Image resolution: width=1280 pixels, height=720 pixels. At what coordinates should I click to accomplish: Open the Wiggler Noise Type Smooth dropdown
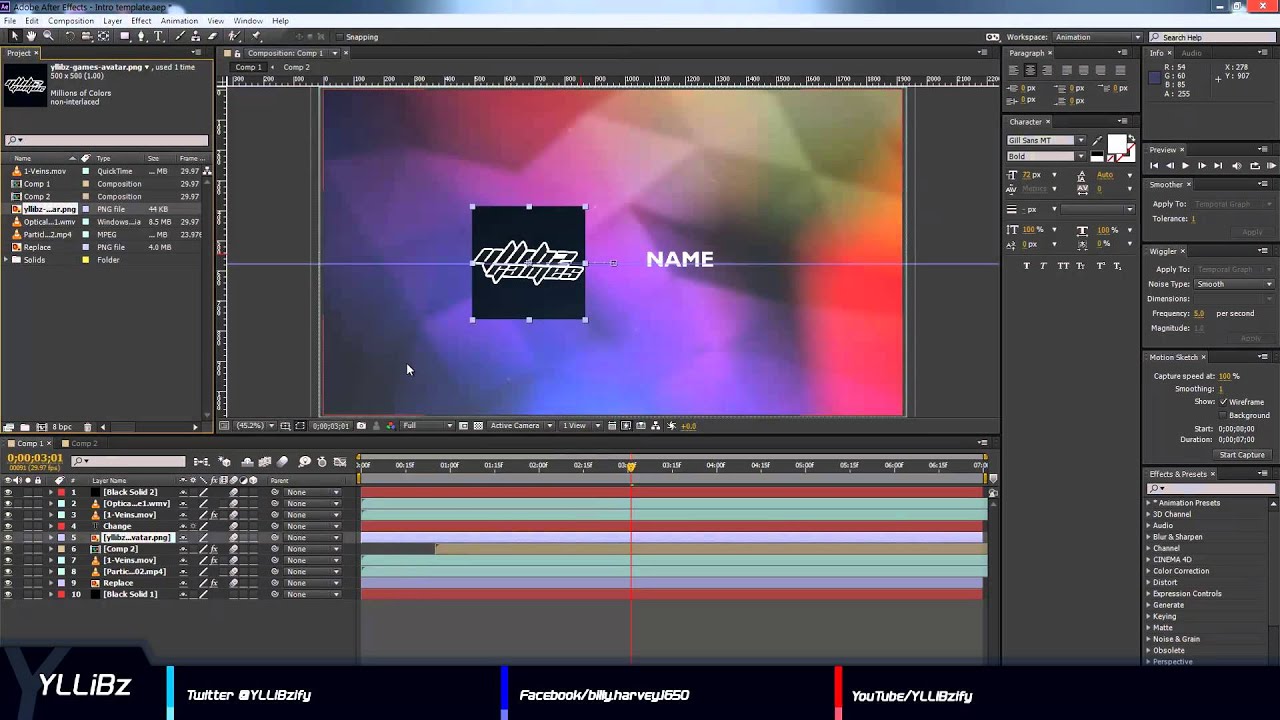(x=1234, y=284)
